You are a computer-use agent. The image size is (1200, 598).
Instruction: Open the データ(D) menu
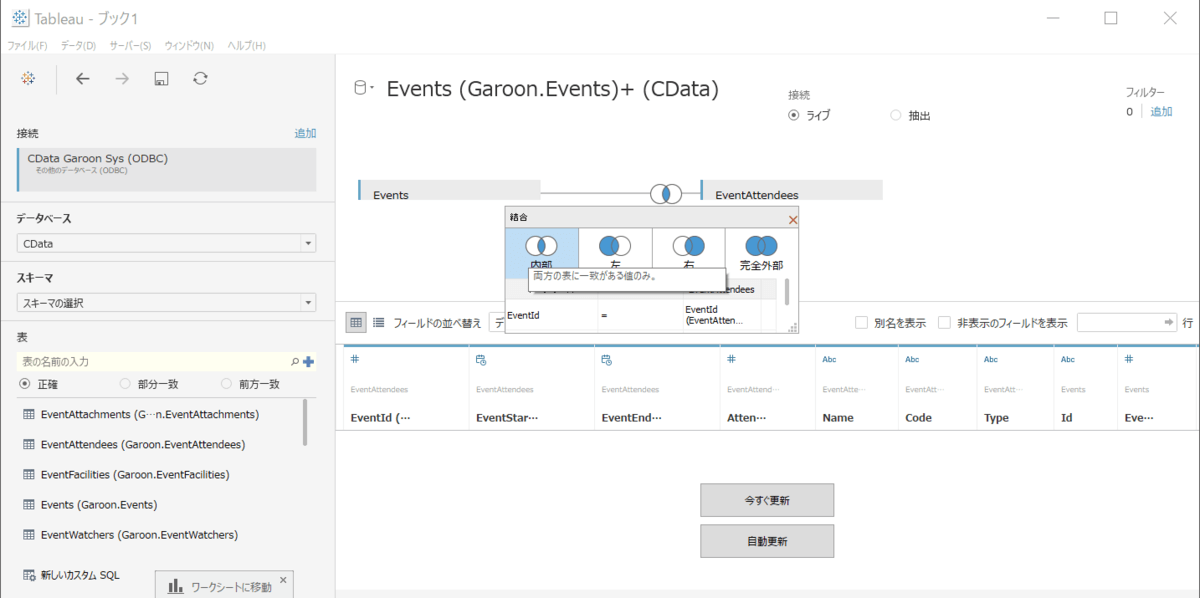click(78, 45)
